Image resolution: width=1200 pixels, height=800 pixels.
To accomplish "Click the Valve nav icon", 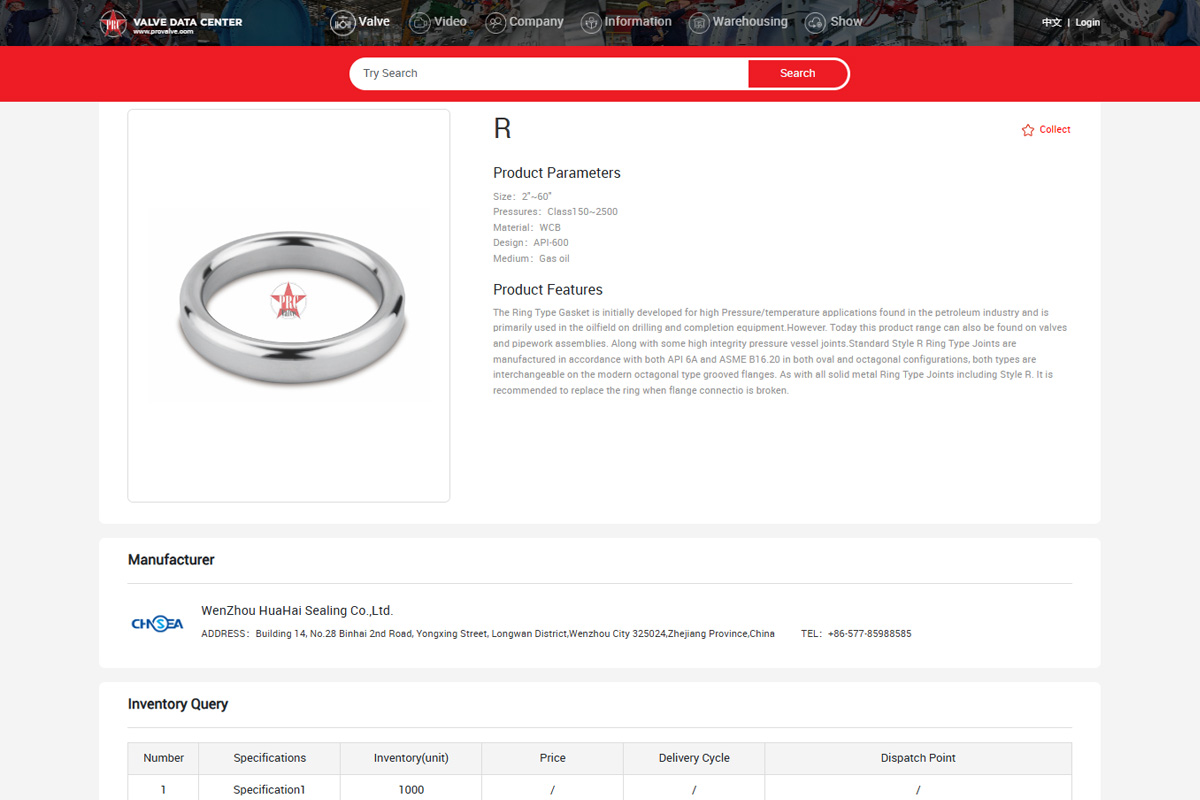I will [343, 22].
